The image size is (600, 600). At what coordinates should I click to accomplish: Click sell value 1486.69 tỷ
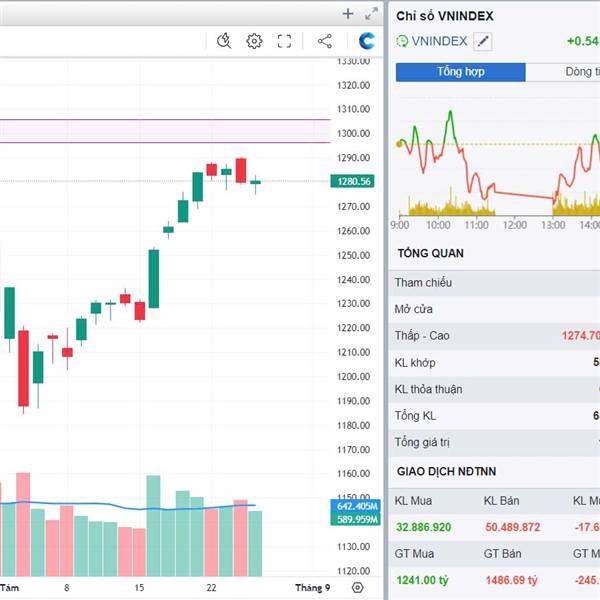(x=512, y=580)
